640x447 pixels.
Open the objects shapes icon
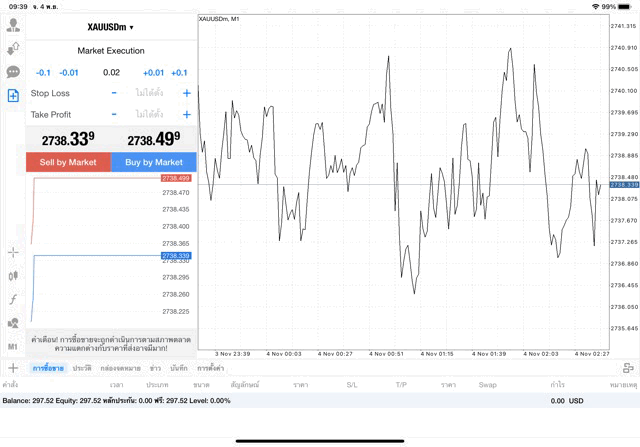13,323
